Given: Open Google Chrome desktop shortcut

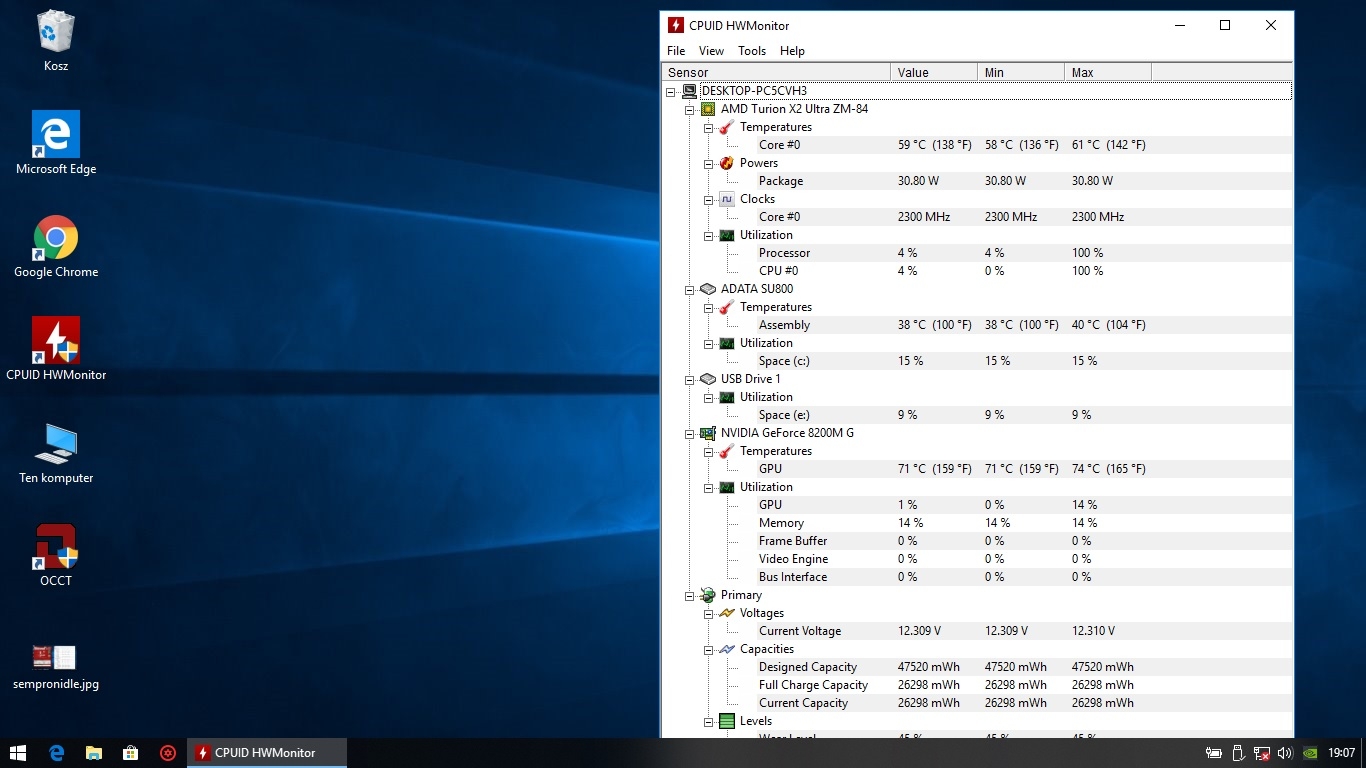Looking at the screenshot, I should [56, 246].
